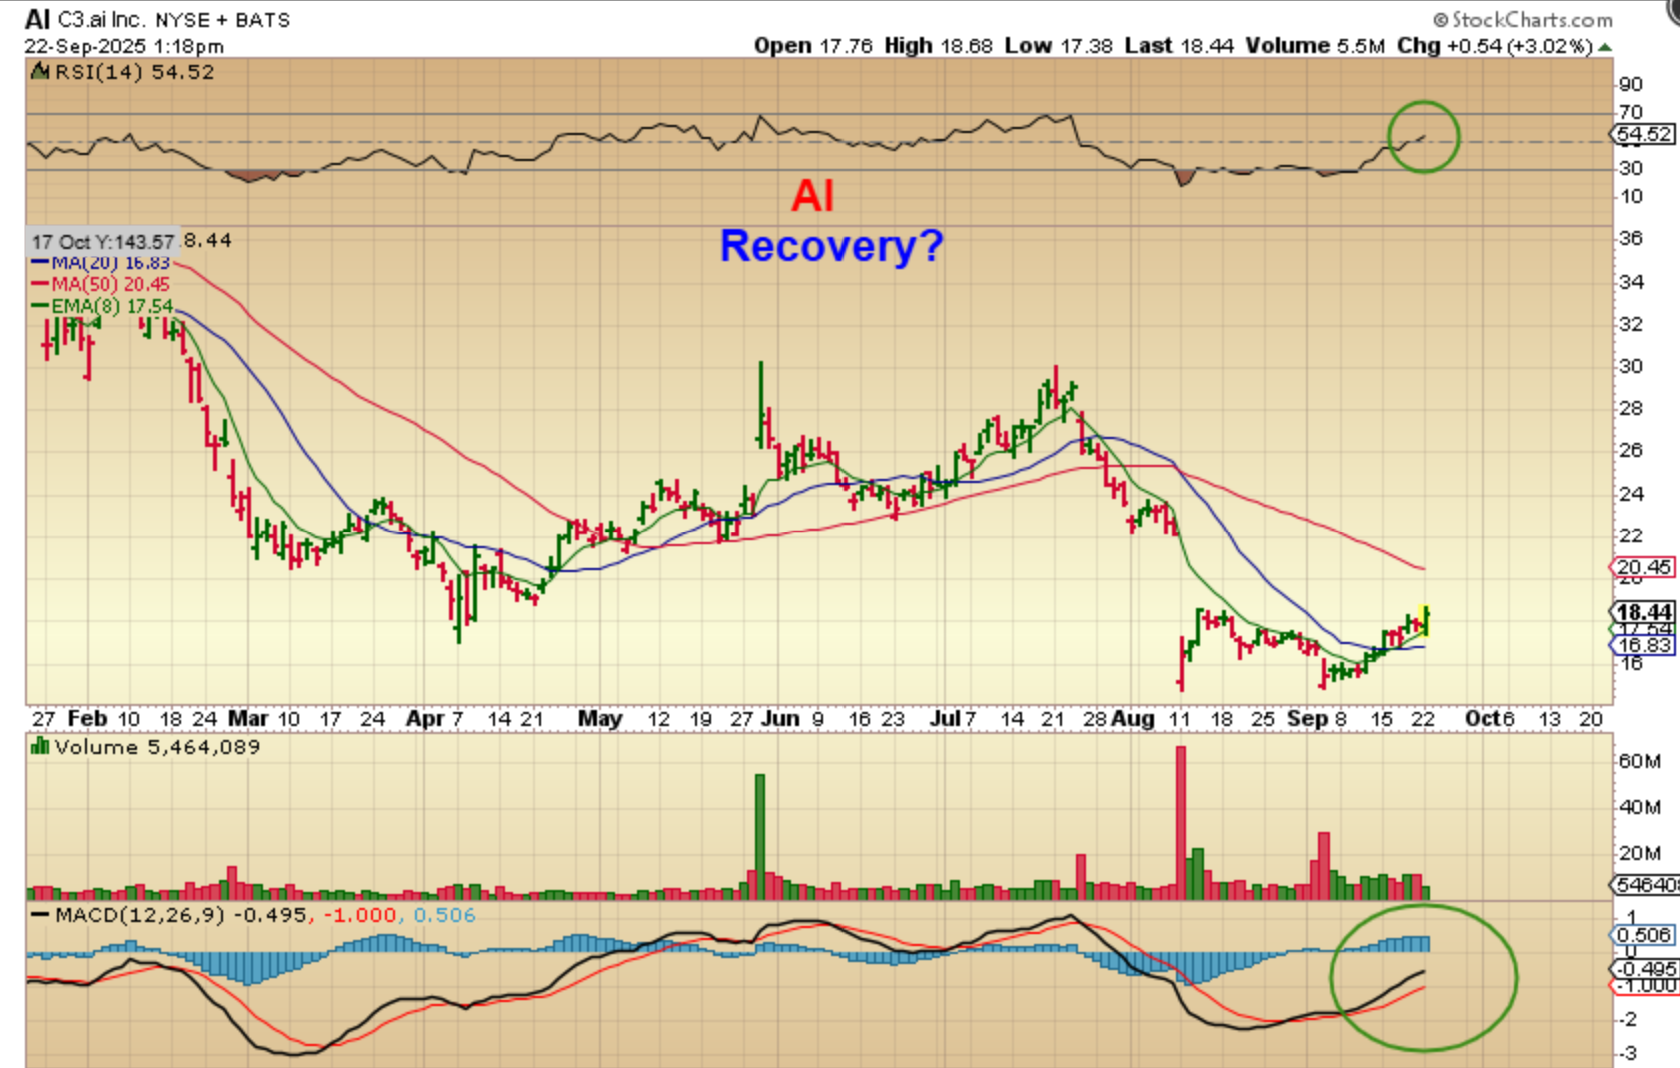Click the C3.ai Inc. company name
The image size is (1680, 1068).
tap(101, 20)
